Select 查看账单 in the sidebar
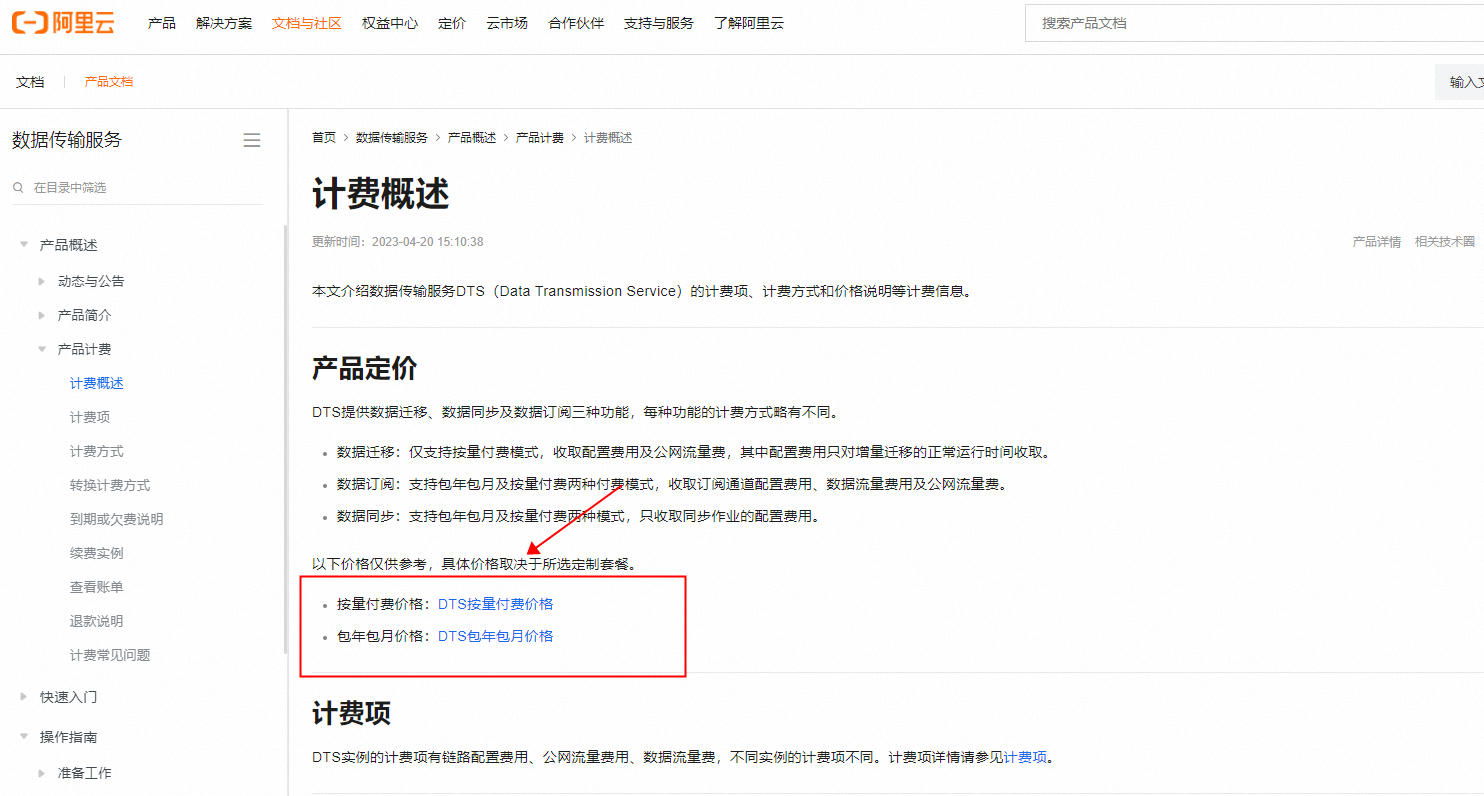Screen dimensions: 1484x796 (x=97, y=588)
